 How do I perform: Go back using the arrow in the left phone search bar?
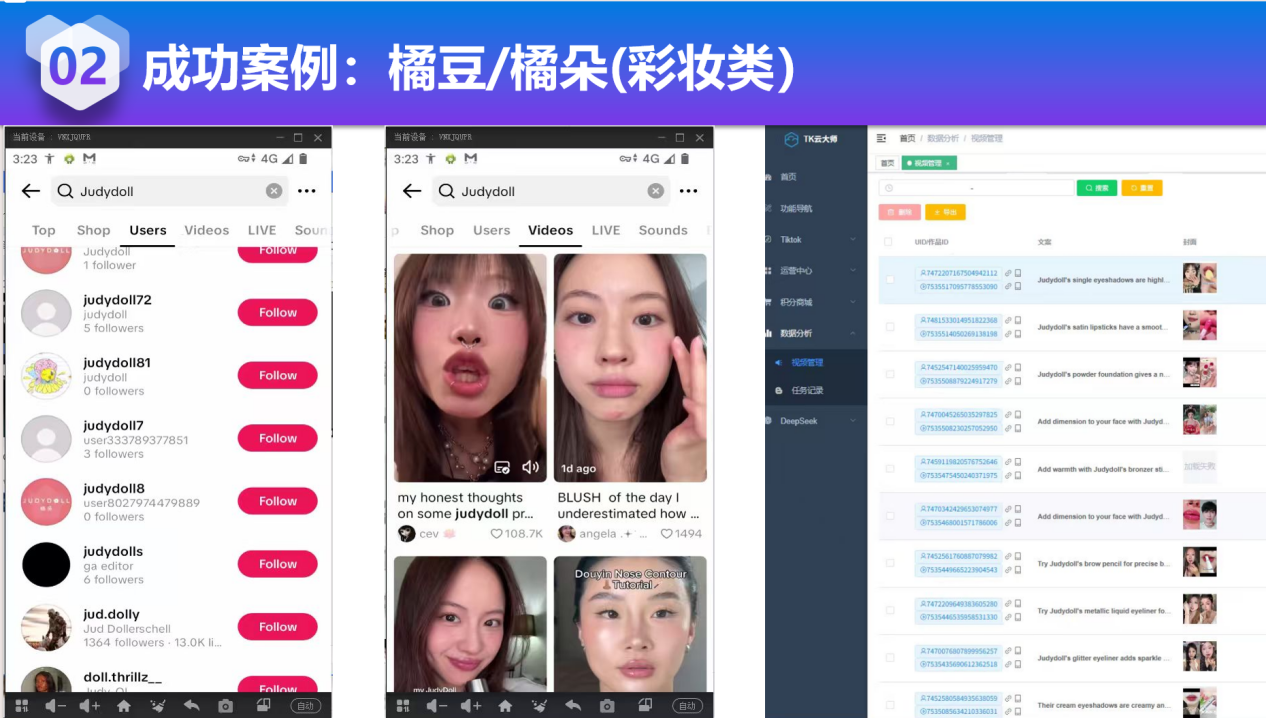click(31, 191)
